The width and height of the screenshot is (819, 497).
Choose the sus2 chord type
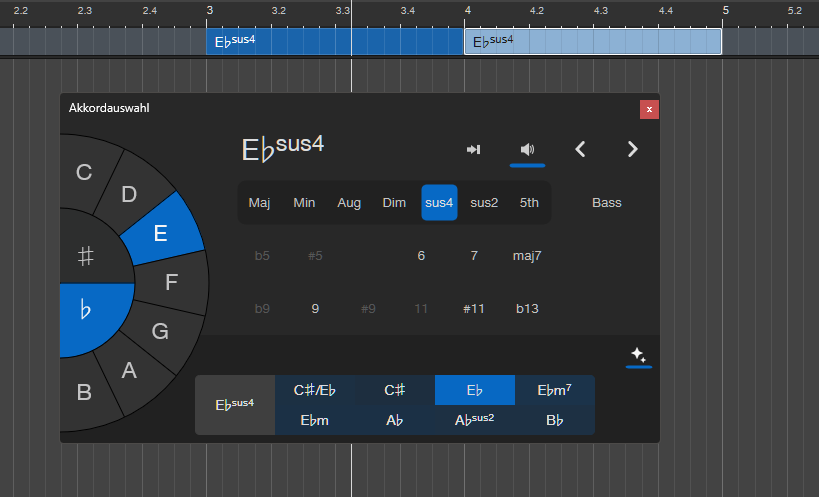[x=484, y=203]
